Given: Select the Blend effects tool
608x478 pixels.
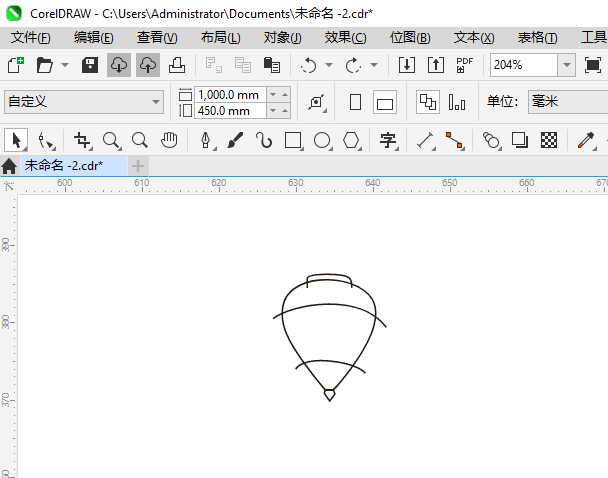Looking at the screenshot, I should (x=491, y=140).
